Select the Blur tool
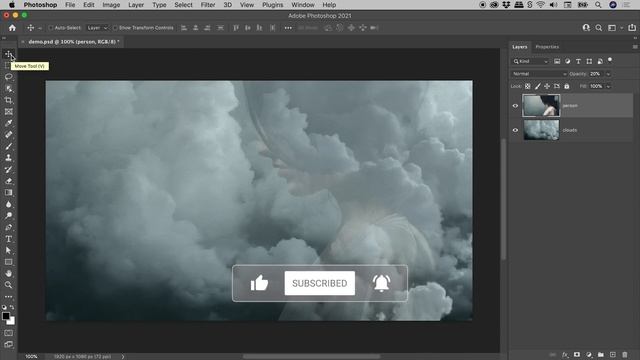The height and width of the screenshot is (360, 640). click(x=8, y=204)
